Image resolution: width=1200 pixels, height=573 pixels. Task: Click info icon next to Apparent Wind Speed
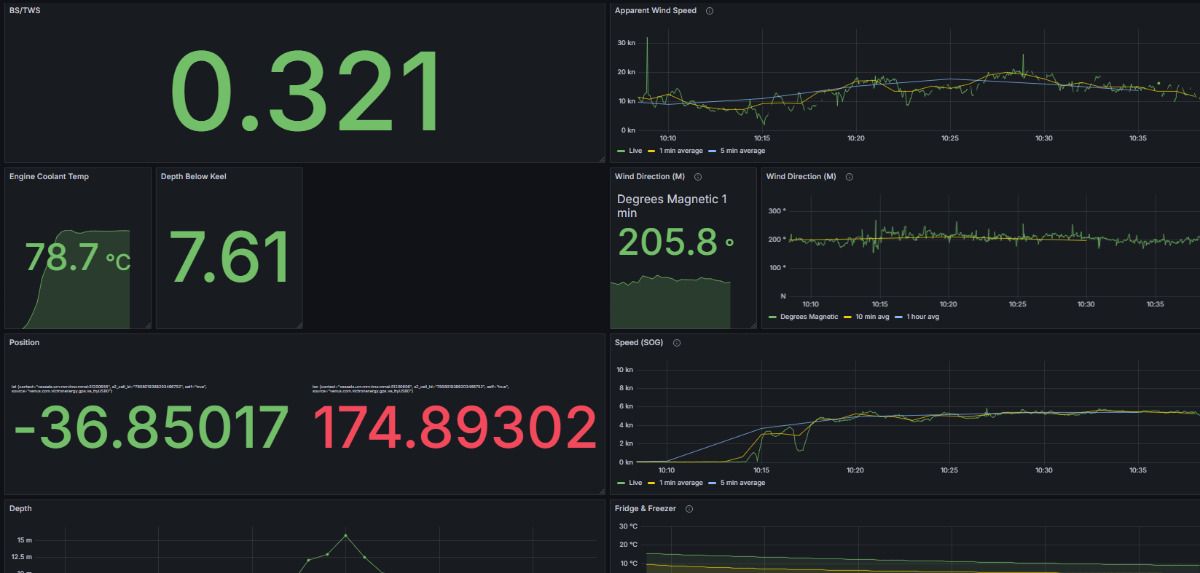709,11
